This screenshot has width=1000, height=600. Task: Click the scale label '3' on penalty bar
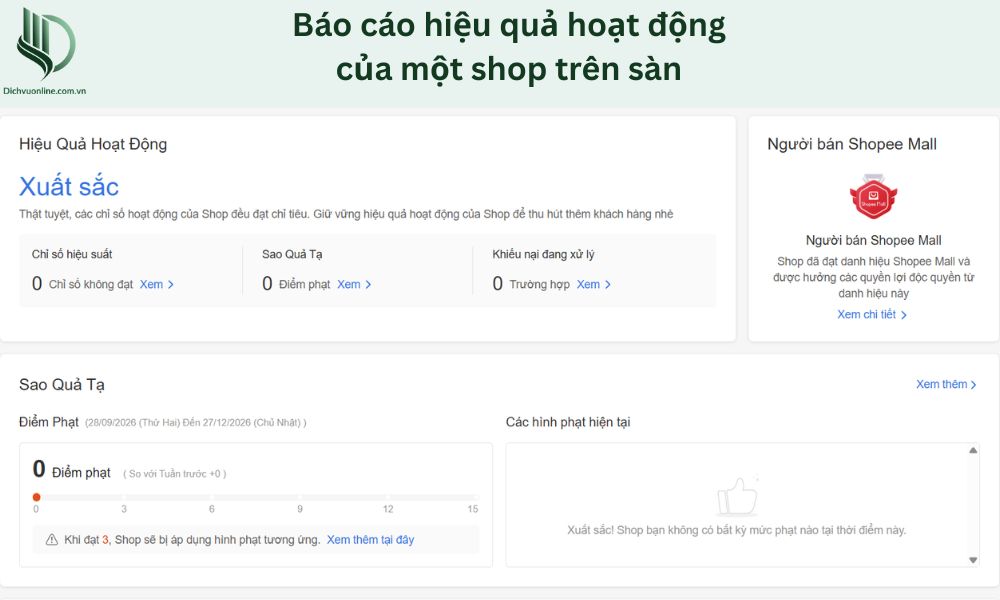[x=124, y=509]
